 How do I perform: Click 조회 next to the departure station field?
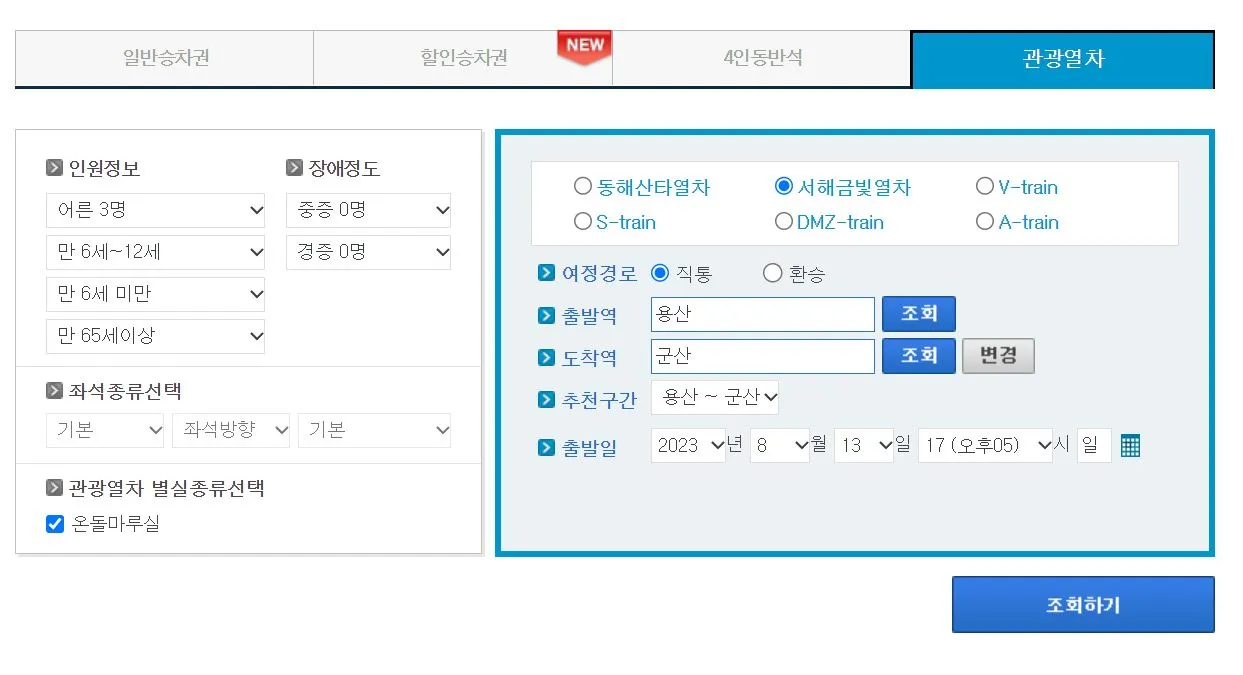(x=918, y=313)
